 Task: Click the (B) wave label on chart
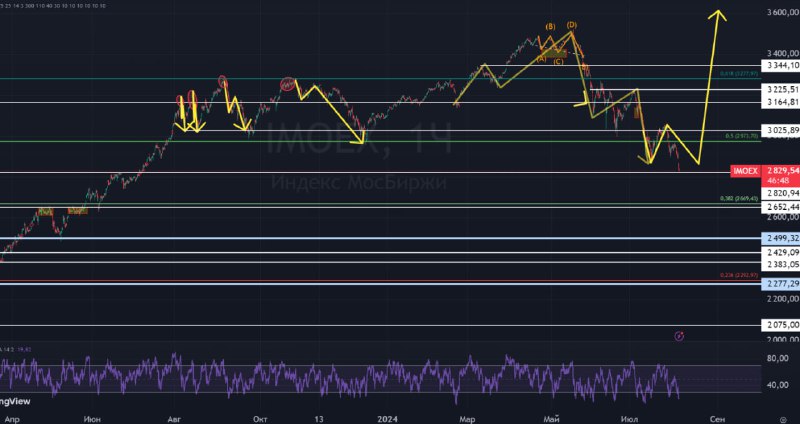(550, 27)
